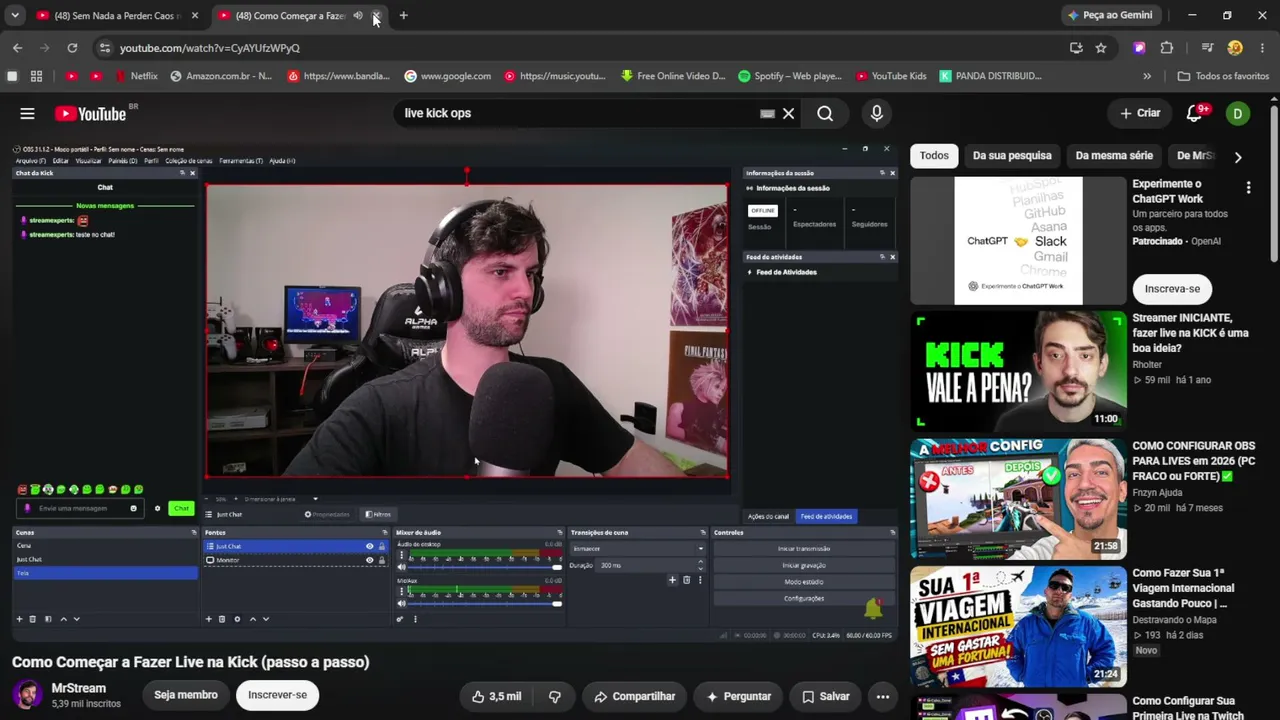Open more actions below the video

click(x=882, y=696)
